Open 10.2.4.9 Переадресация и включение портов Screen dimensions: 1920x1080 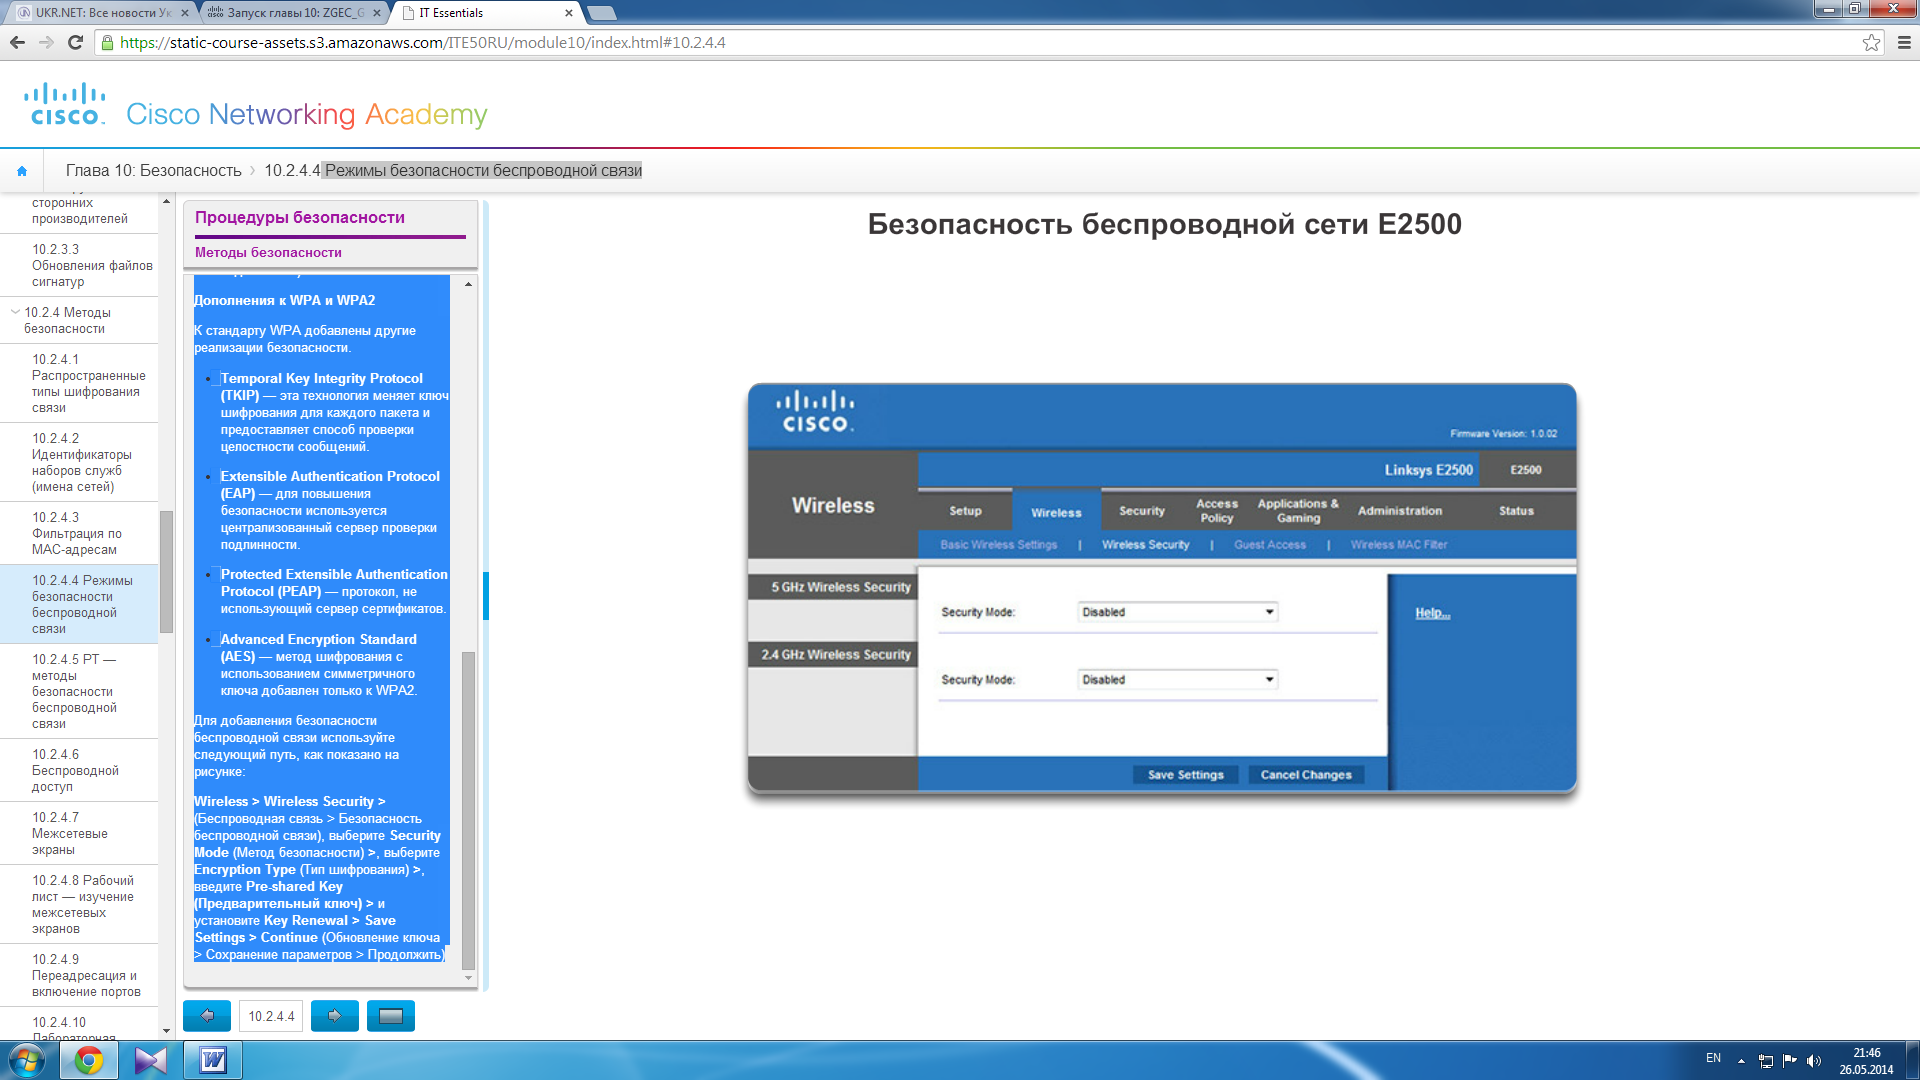click(x=79, y=975)
